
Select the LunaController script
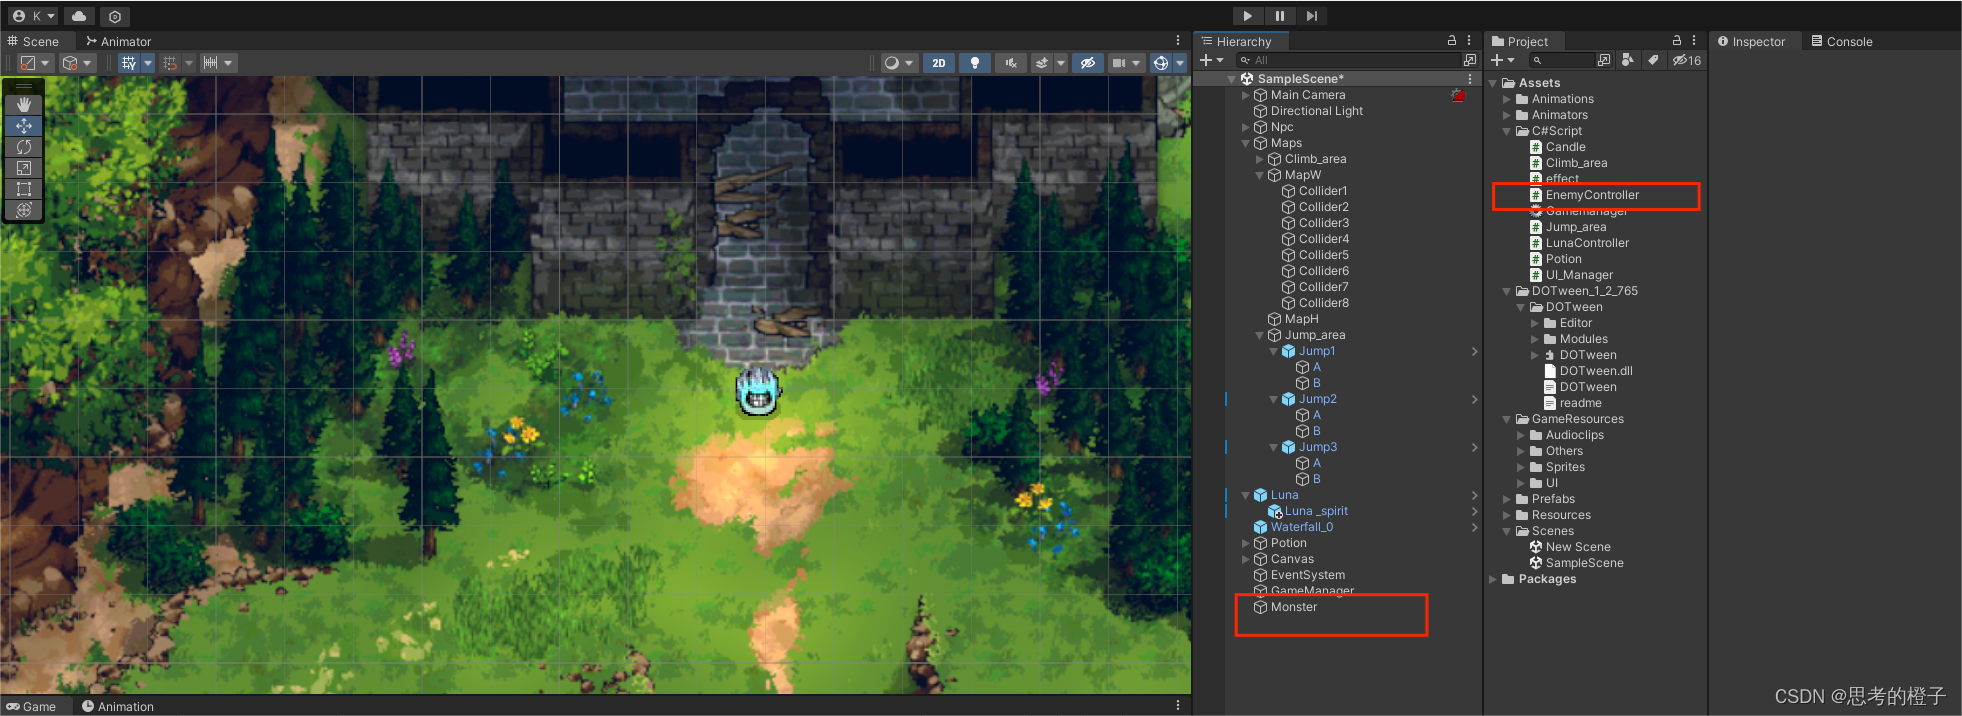[x=1587, y=243]
